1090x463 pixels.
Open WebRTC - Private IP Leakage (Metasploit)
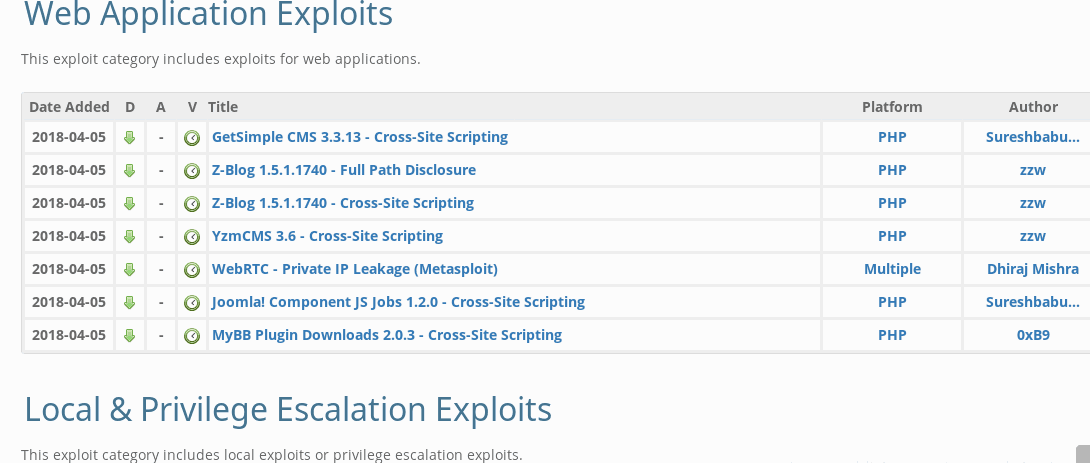355,269
